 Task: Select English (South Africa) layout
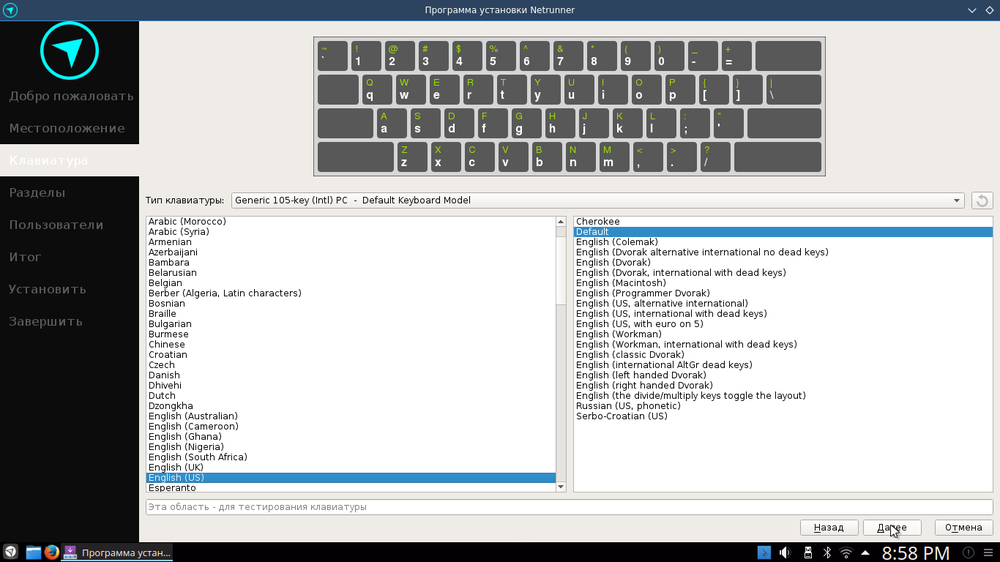point(351,457)
